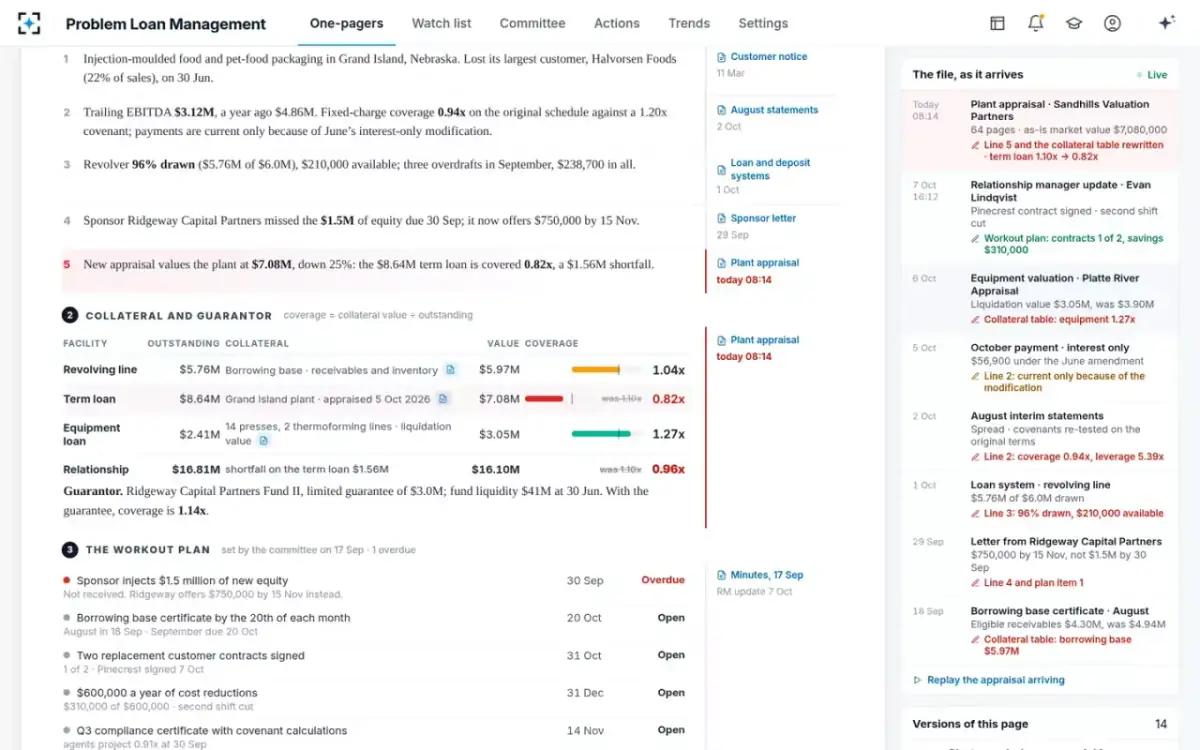The height and width of the screenshot is (750, 1200).
Task: Go to the Committee tab
Action: click(x=532, y=23)
